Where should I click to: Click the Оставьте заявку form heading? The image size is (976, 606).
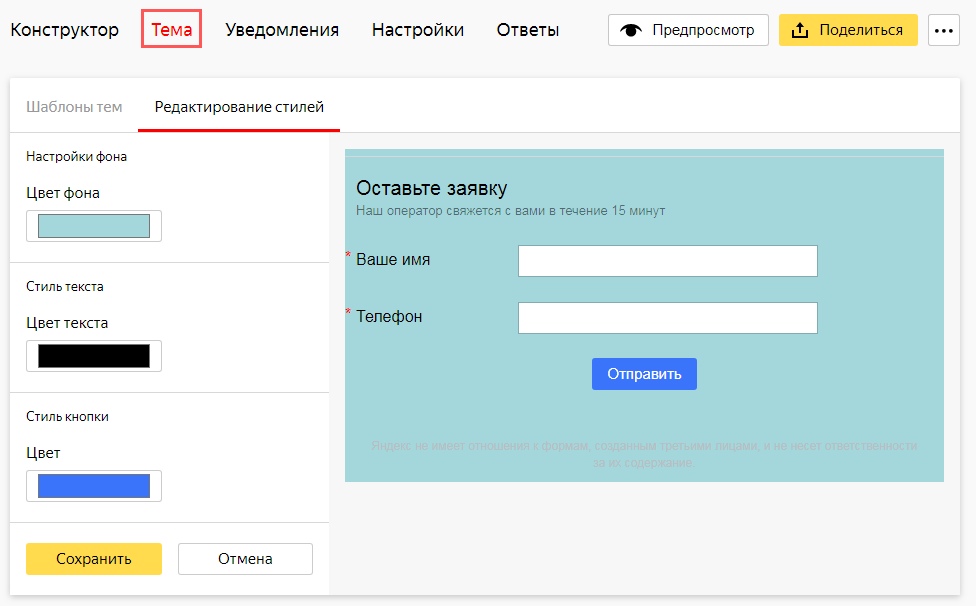[431, 188]
